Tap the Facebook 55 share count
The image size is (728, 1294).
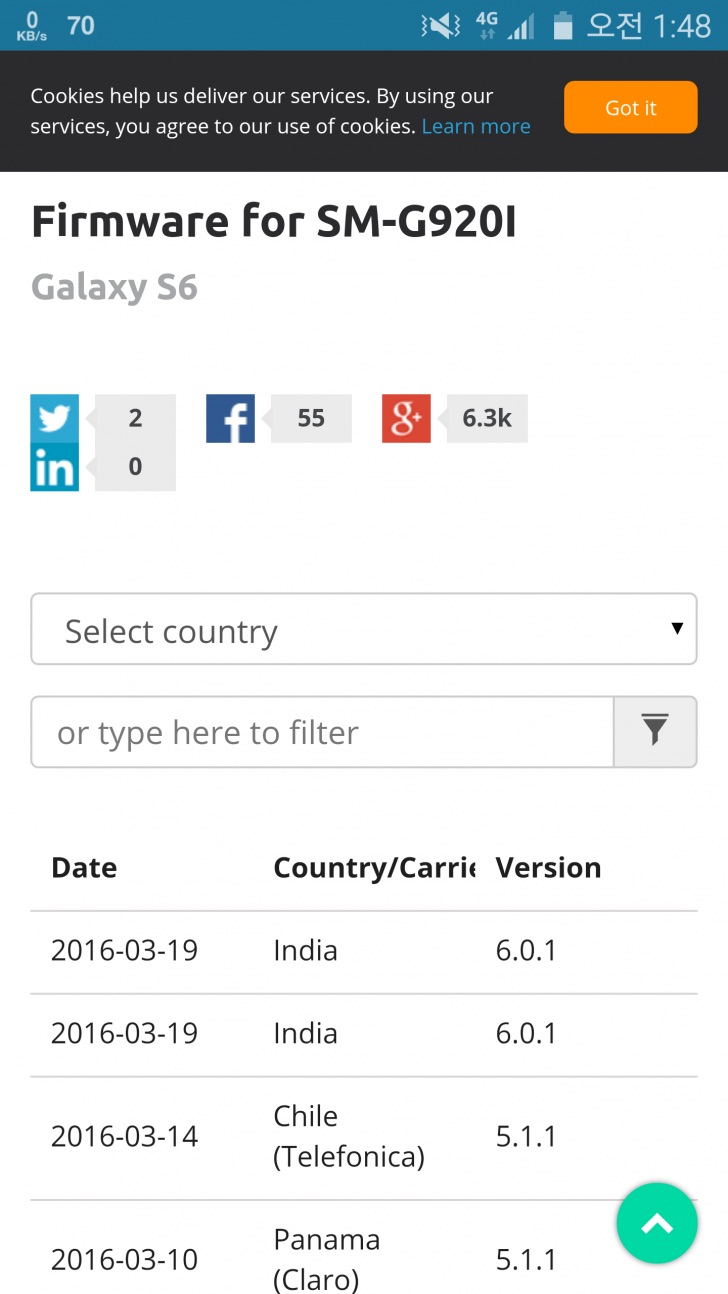click(311, 418)
